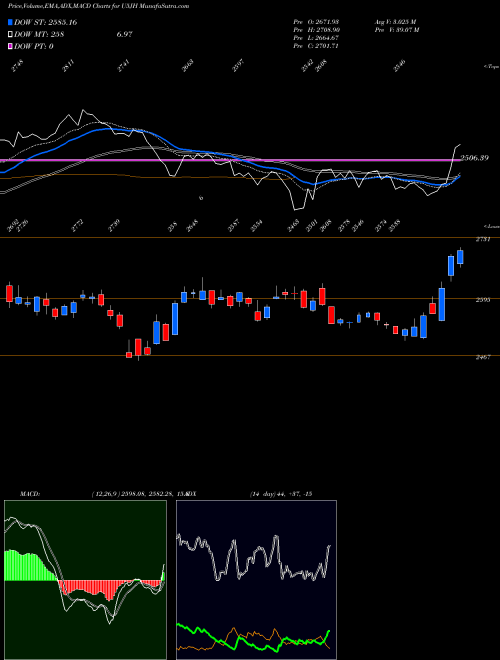Click the '2506.39' label on the magenta line

pos(474,158)
